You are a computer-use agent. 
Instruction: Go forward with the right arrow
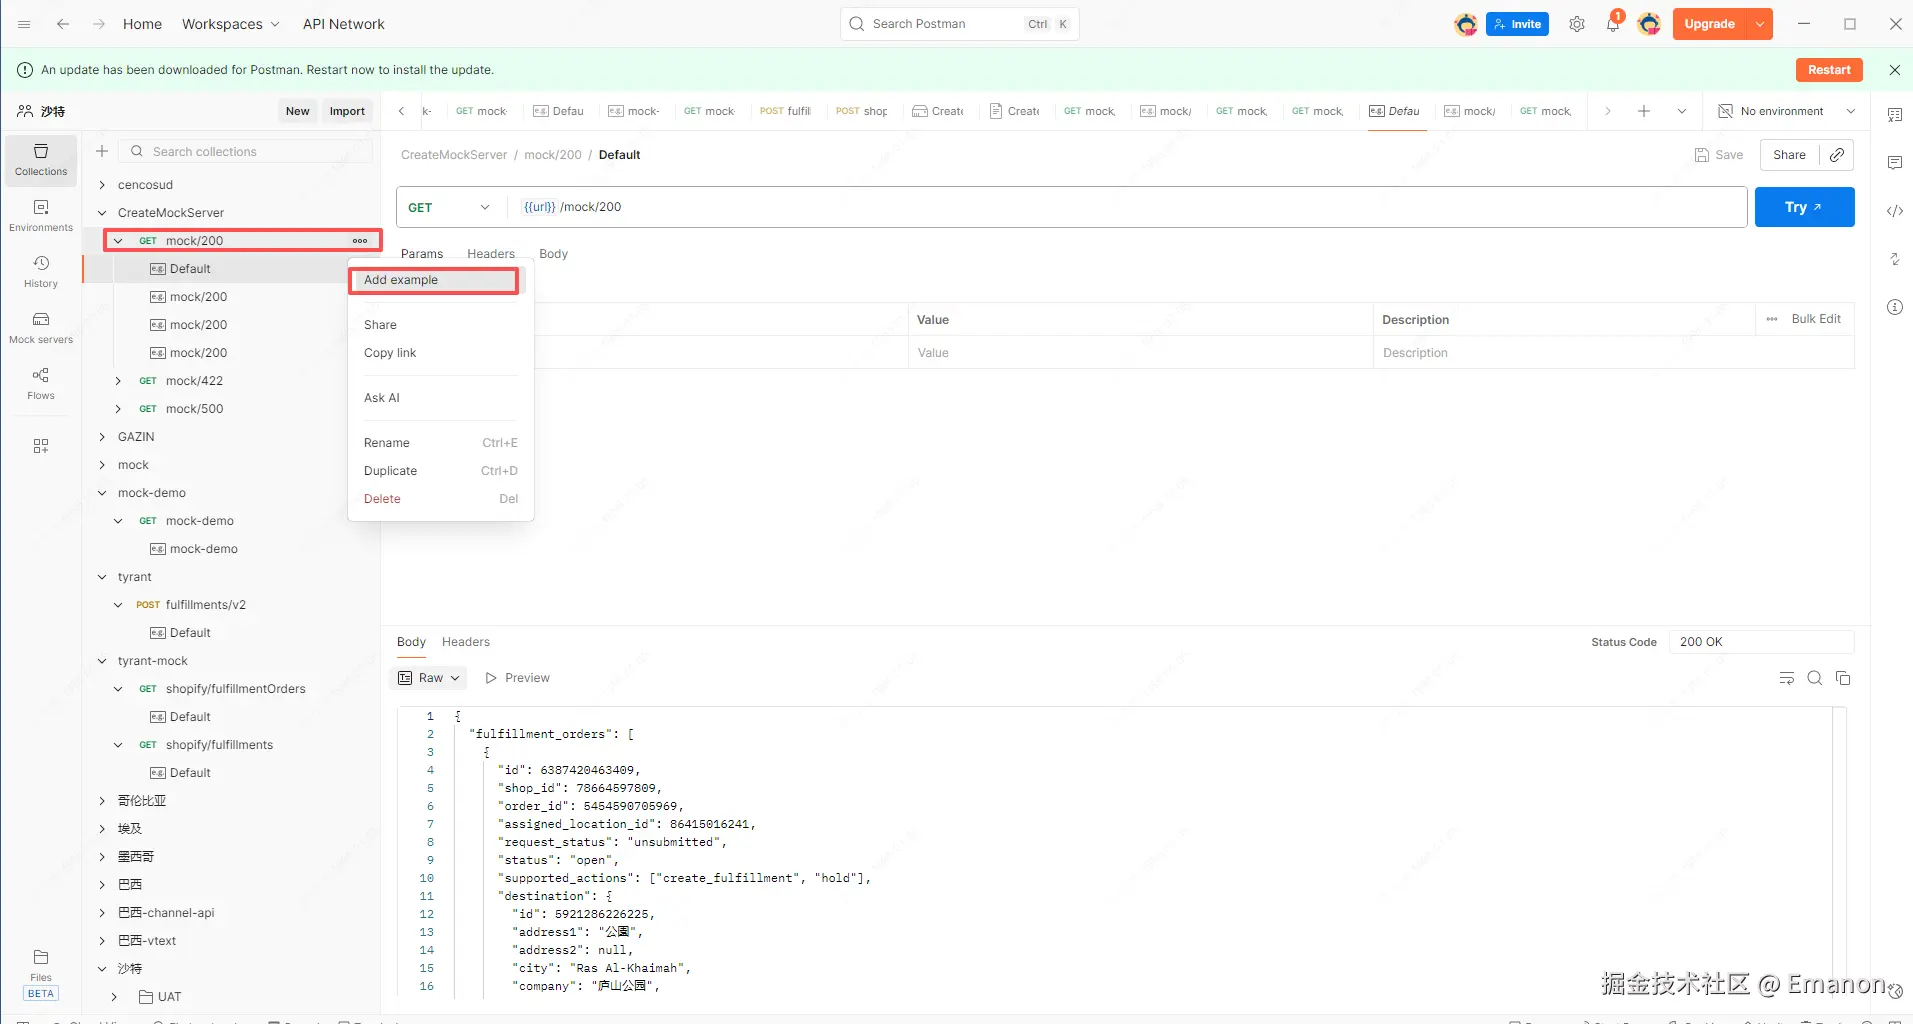point(98,24)
